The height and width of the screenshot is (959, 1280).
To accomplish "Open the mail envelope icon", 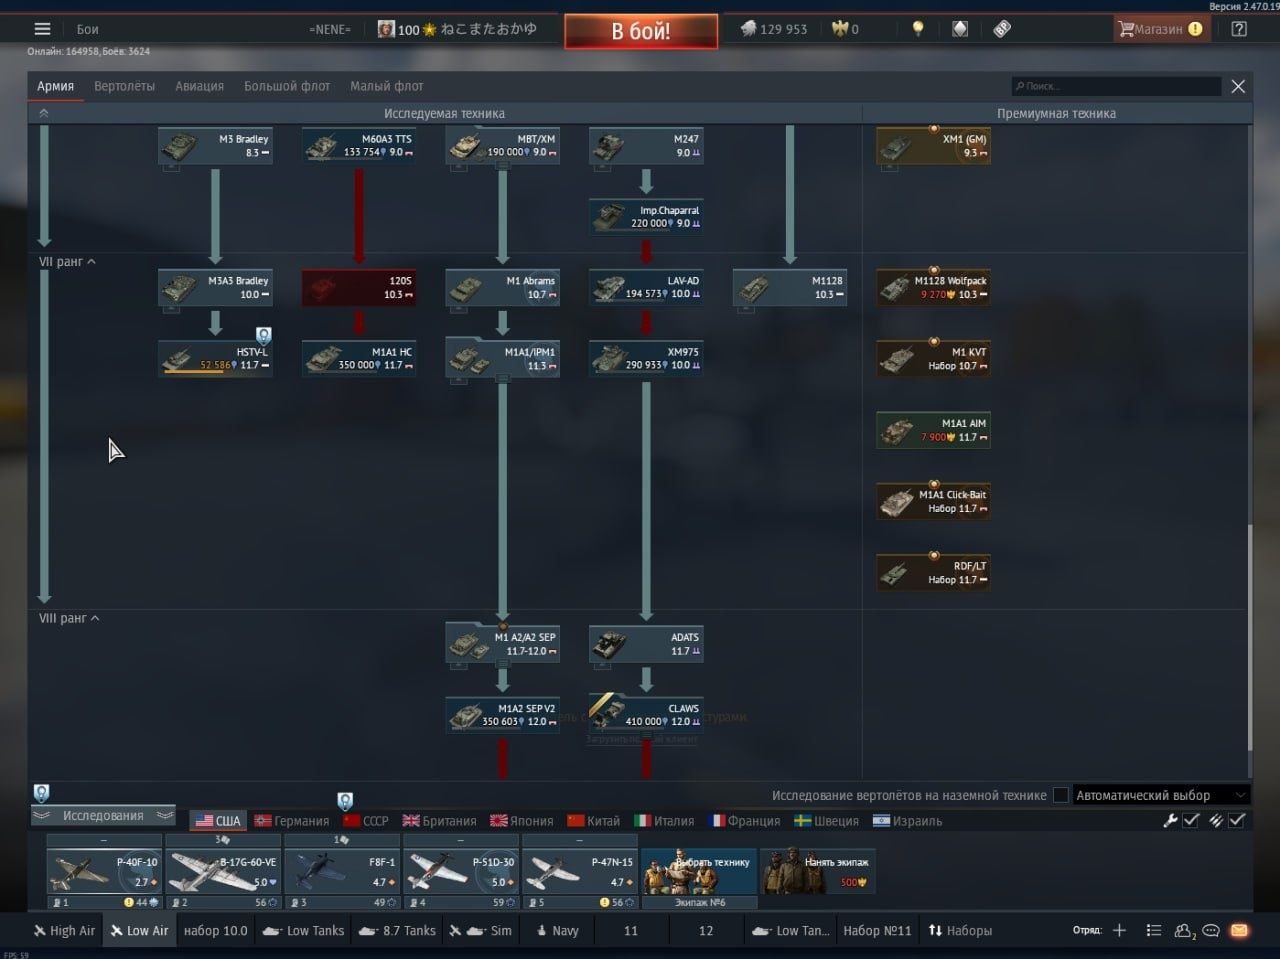I will 1239,930.
